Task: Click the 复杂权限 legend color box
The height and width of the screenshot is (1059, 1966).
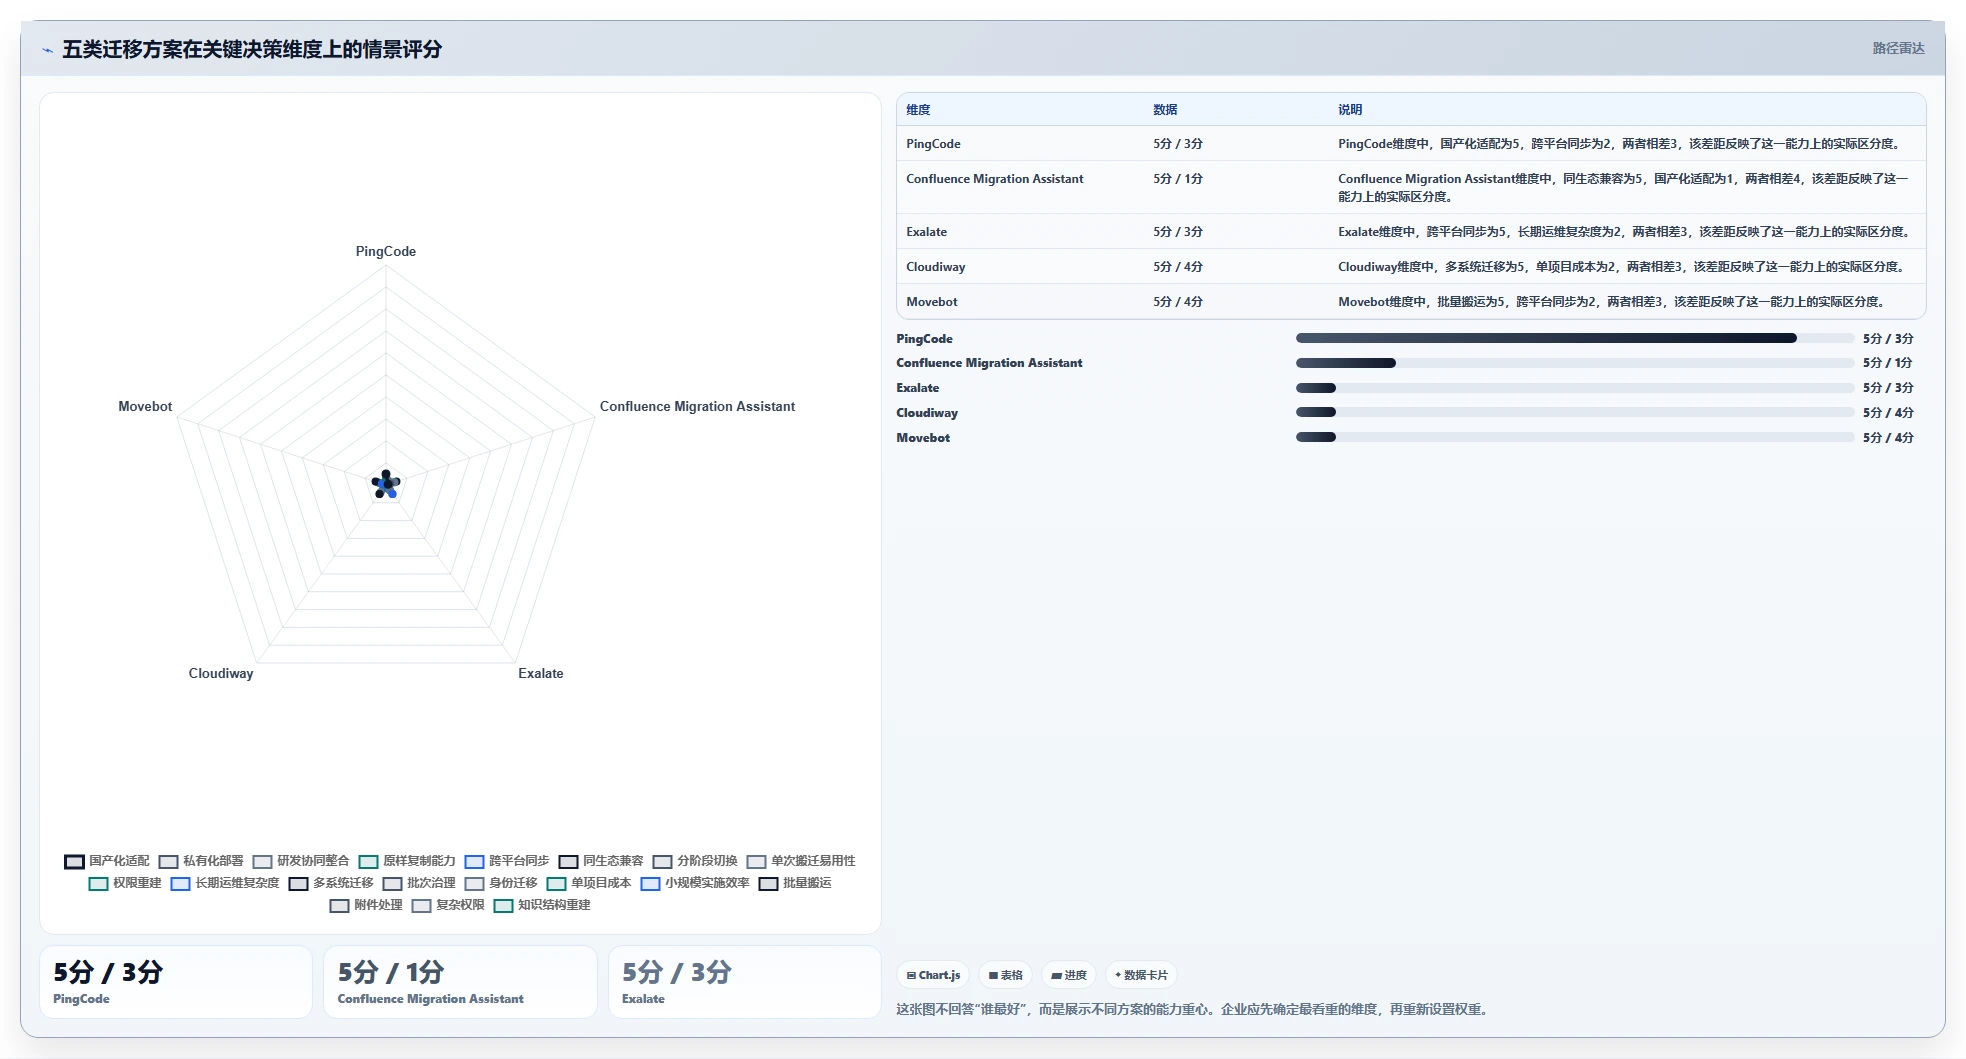Action: (x=422, y=905)
